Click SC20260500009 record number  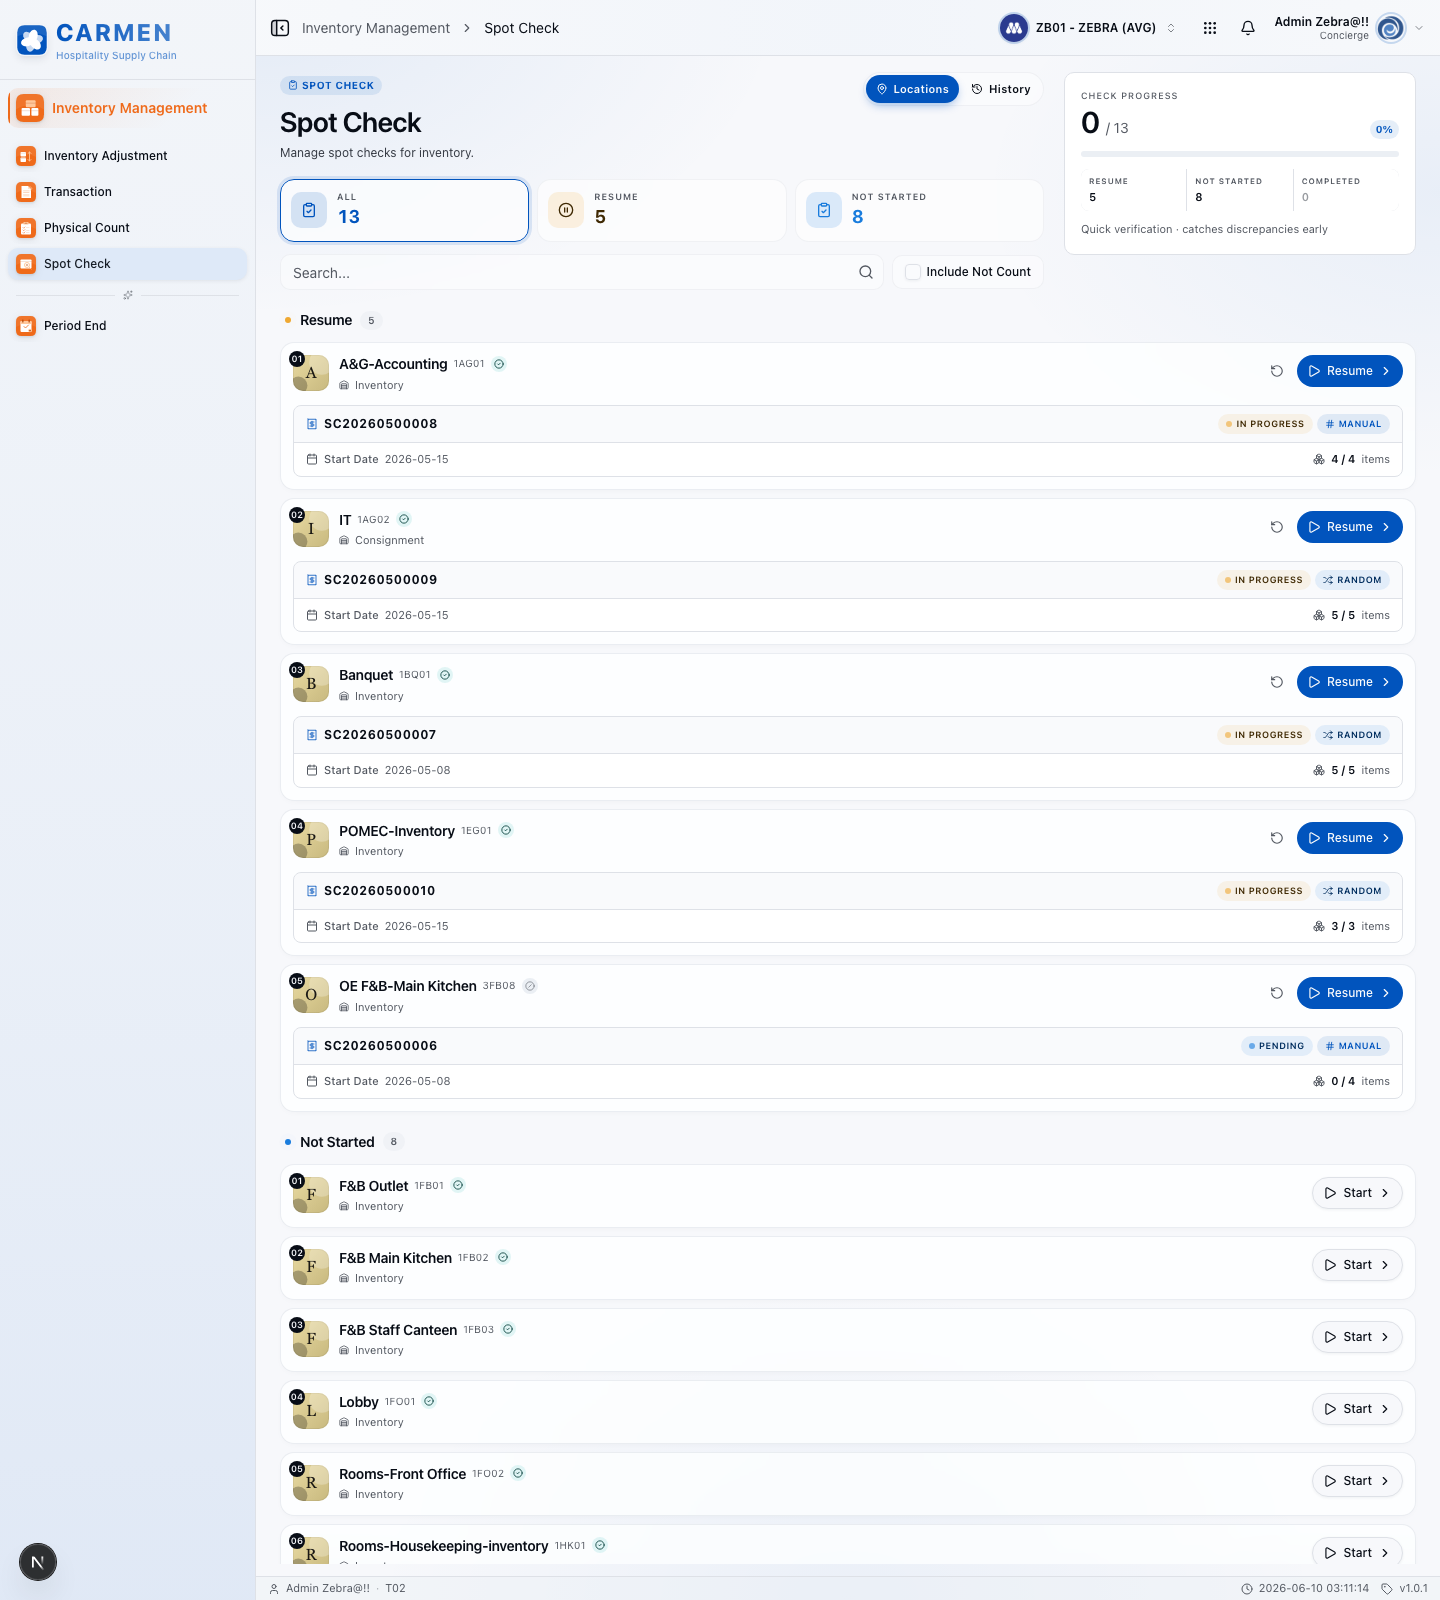click(x=380, y=580)
